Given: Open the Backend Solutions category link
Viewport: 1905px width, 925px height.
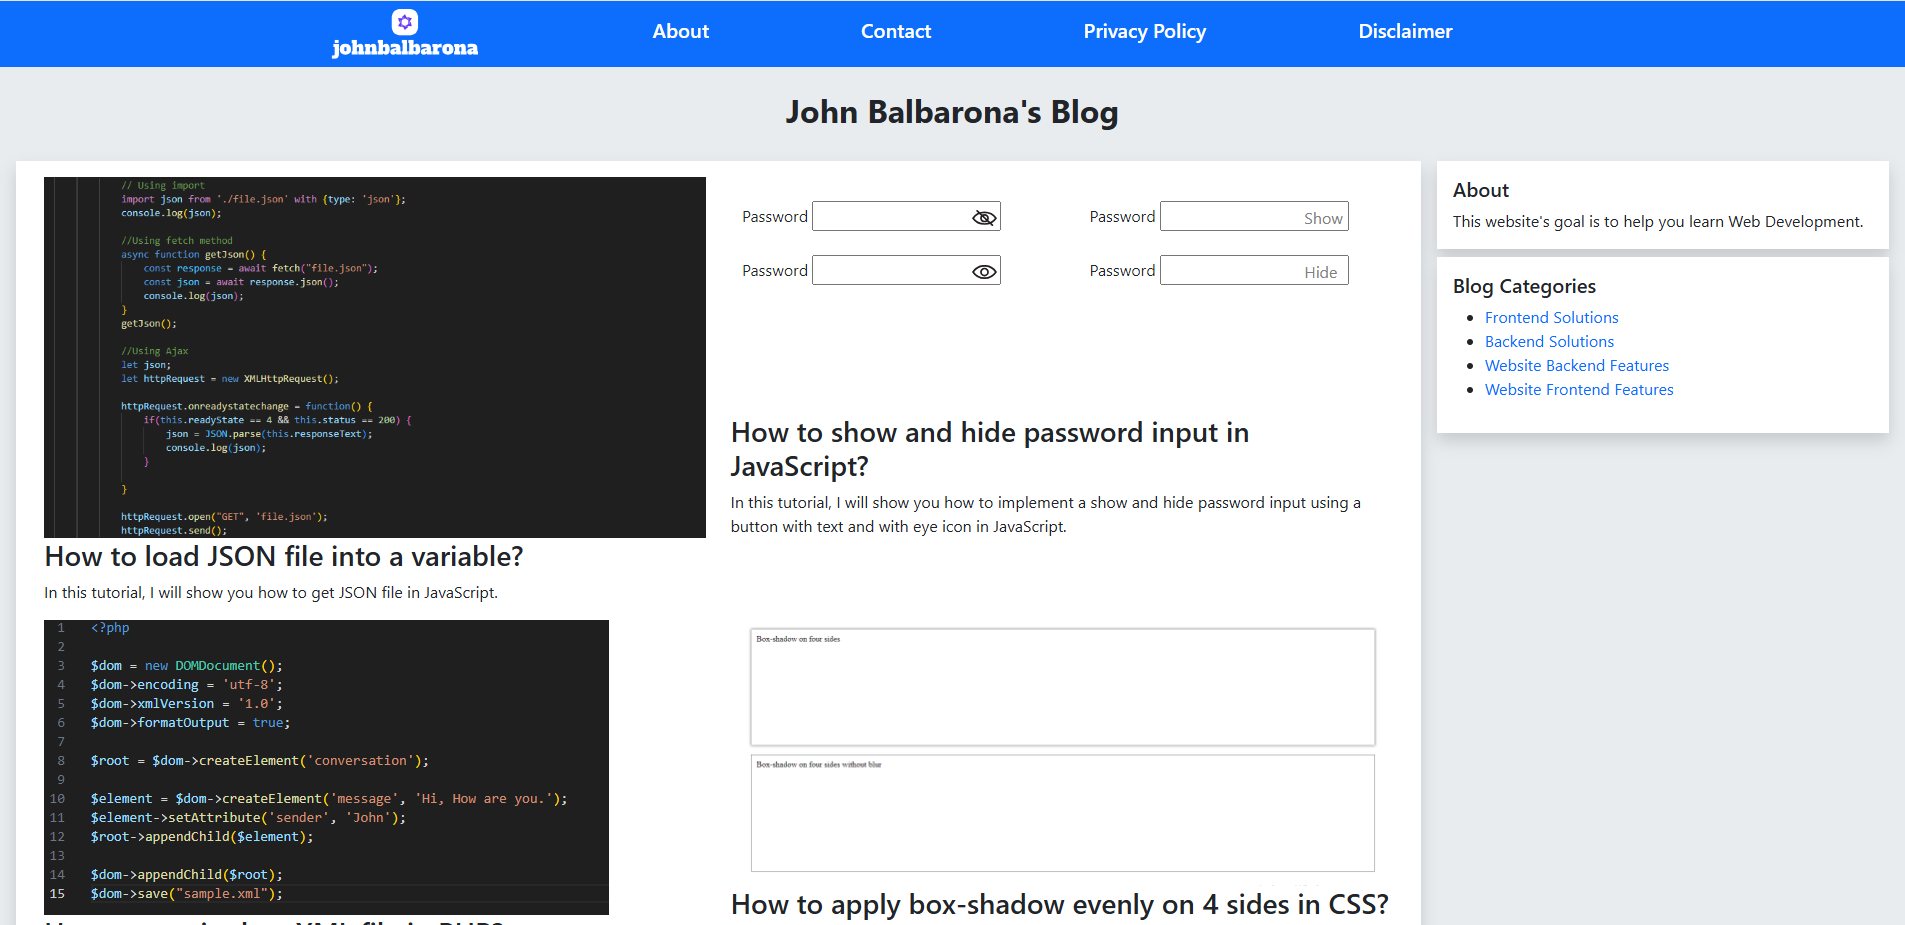Looking at the screenshot, I should pos(1549,341).
